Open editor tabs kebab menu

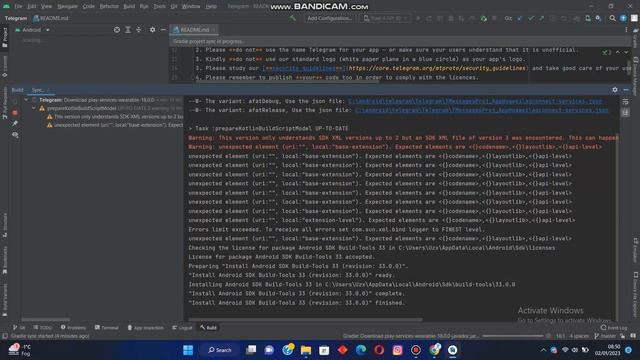point(626,30)
